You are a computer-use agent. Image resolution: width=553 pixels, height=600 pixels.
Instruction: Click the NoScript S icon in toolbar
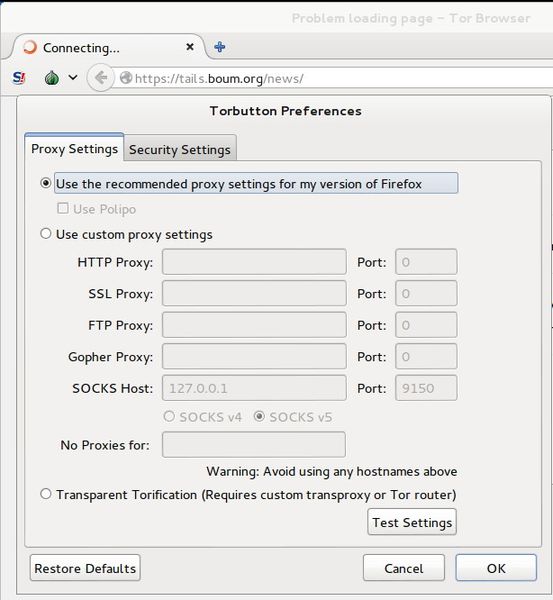[19, 78]
